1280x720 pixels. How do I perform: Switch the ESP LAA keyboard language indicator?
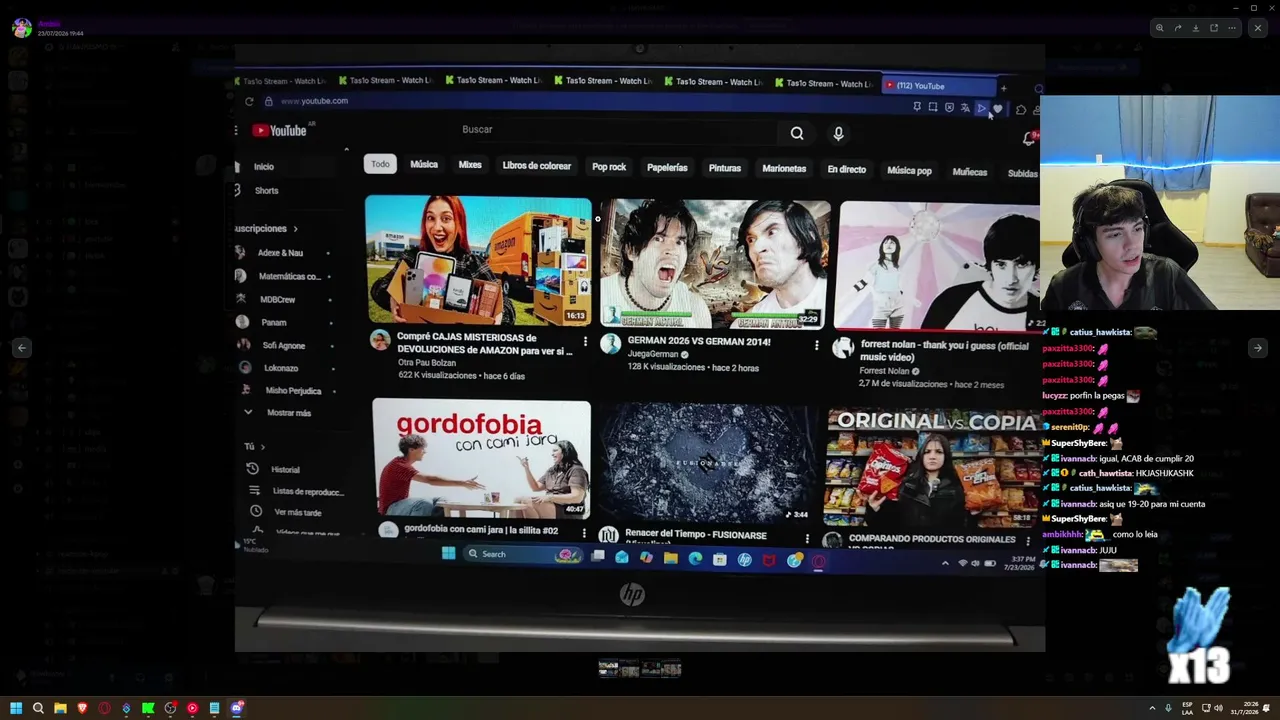click(1187, 708)
